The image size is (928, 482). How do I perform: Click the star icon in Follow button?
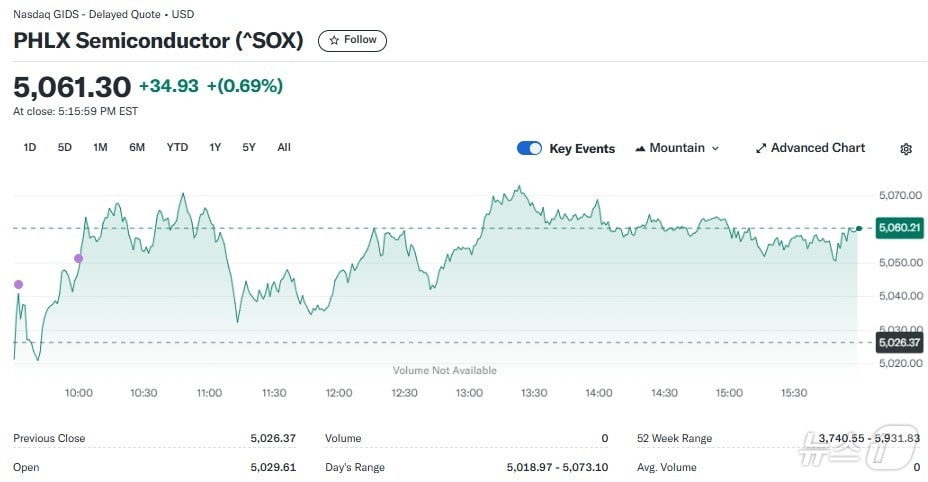click(x=334, y=40)
